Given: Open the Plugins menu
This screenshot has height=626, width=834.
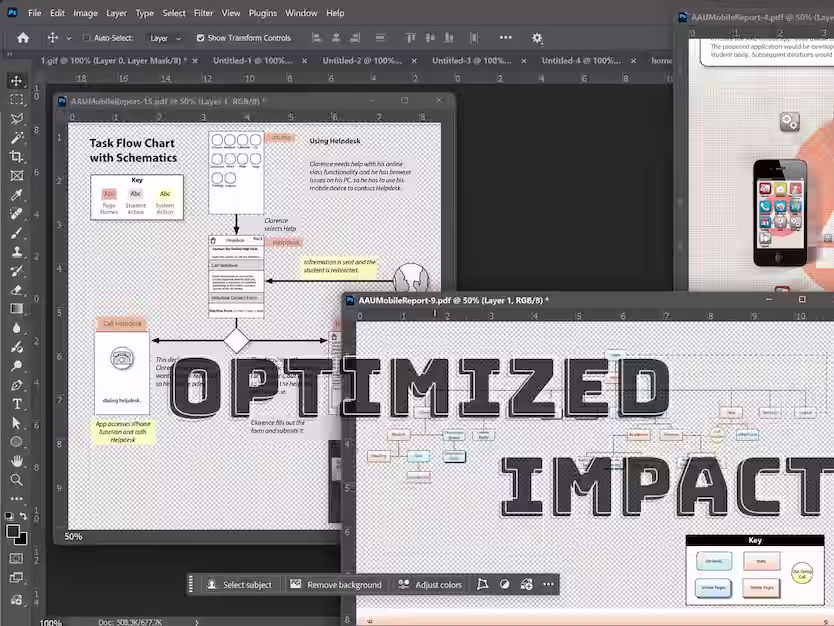Looking at the screenshot, I should tap(263, 13).
